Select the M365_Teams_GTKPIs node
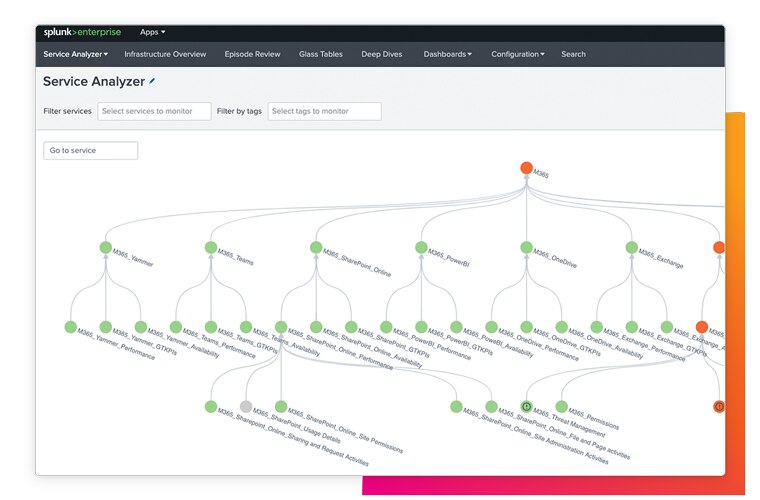This screenshot has height=500, width=760. 211,327
